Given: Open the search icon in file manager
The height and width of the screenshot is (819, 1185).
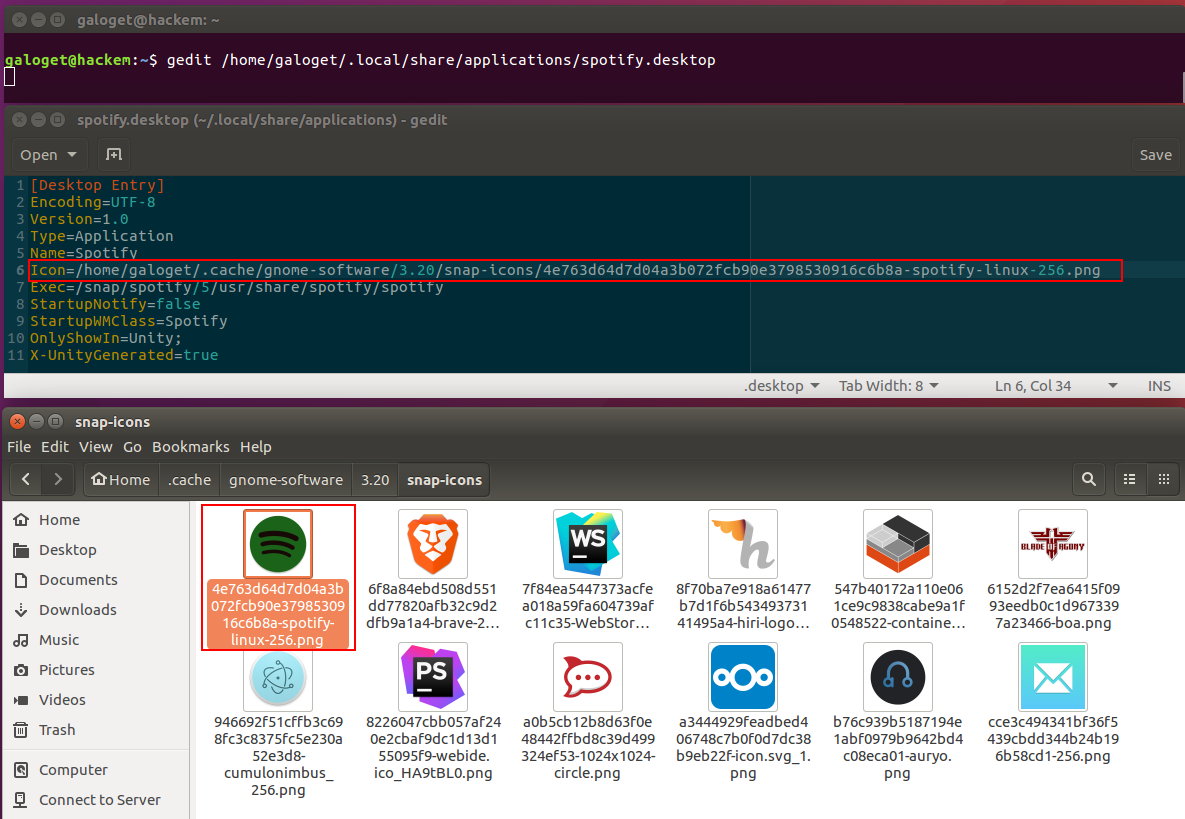Looking at the screenshot, I should tap(1089, 479).
